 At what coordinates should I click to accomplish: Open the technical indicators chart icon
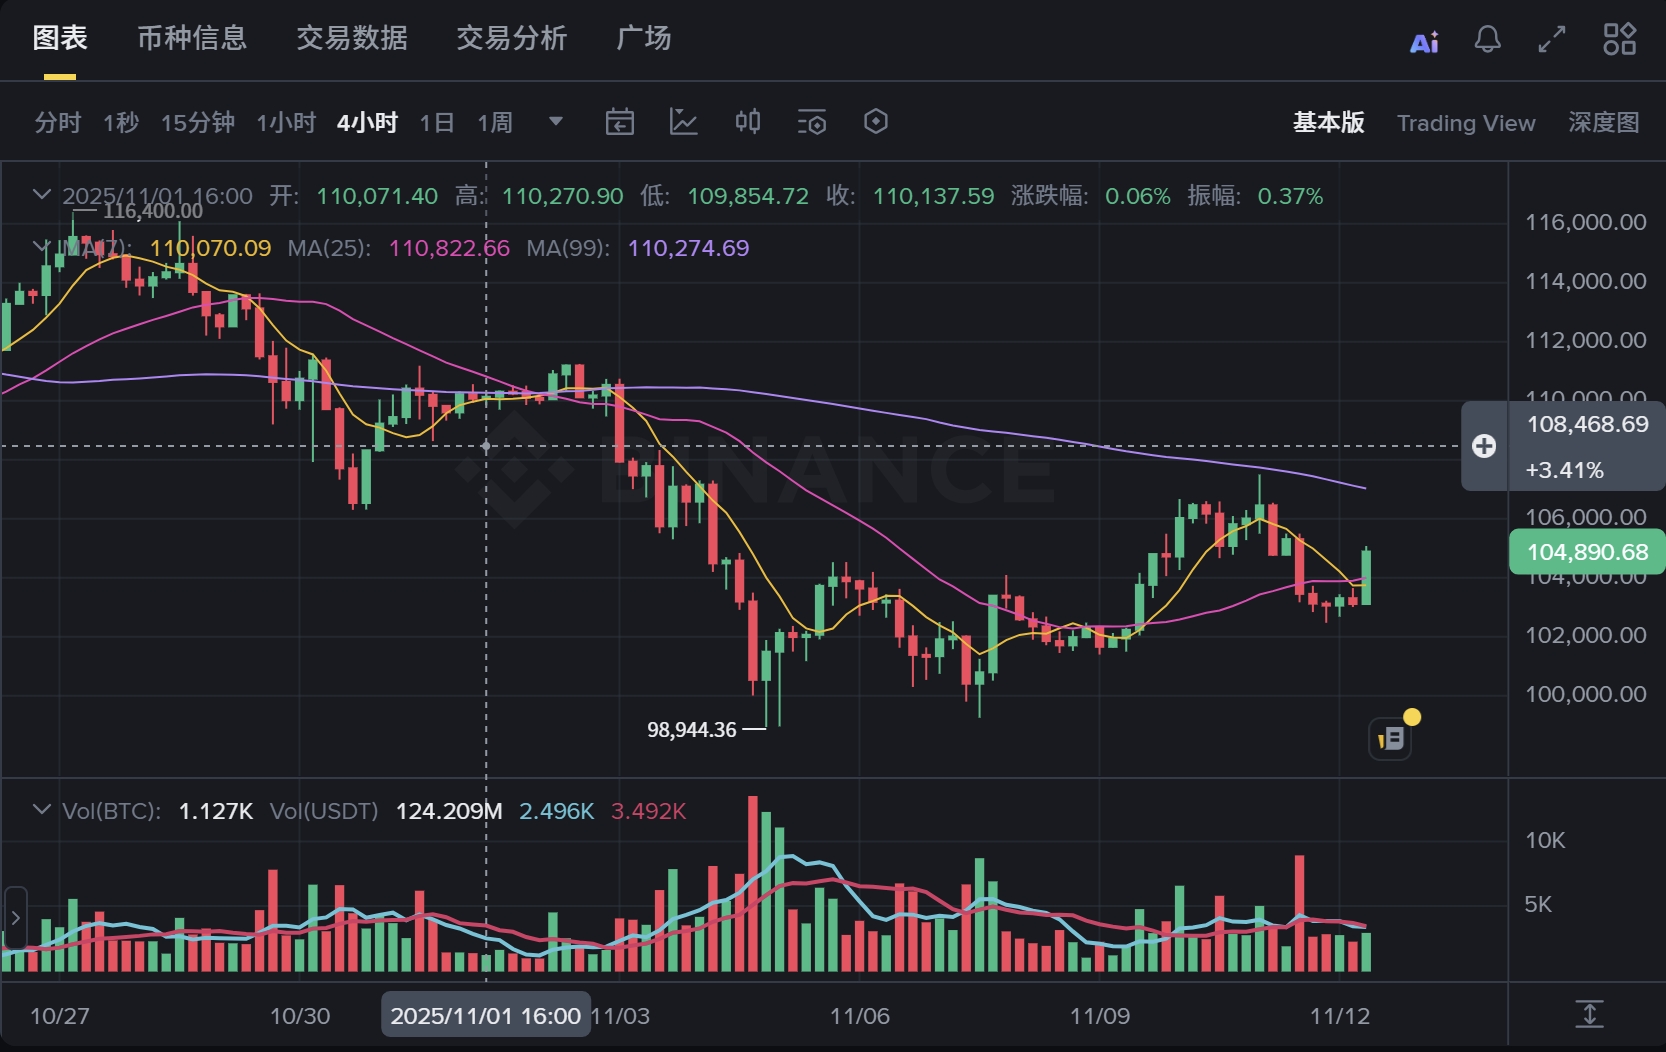point(684,122)
